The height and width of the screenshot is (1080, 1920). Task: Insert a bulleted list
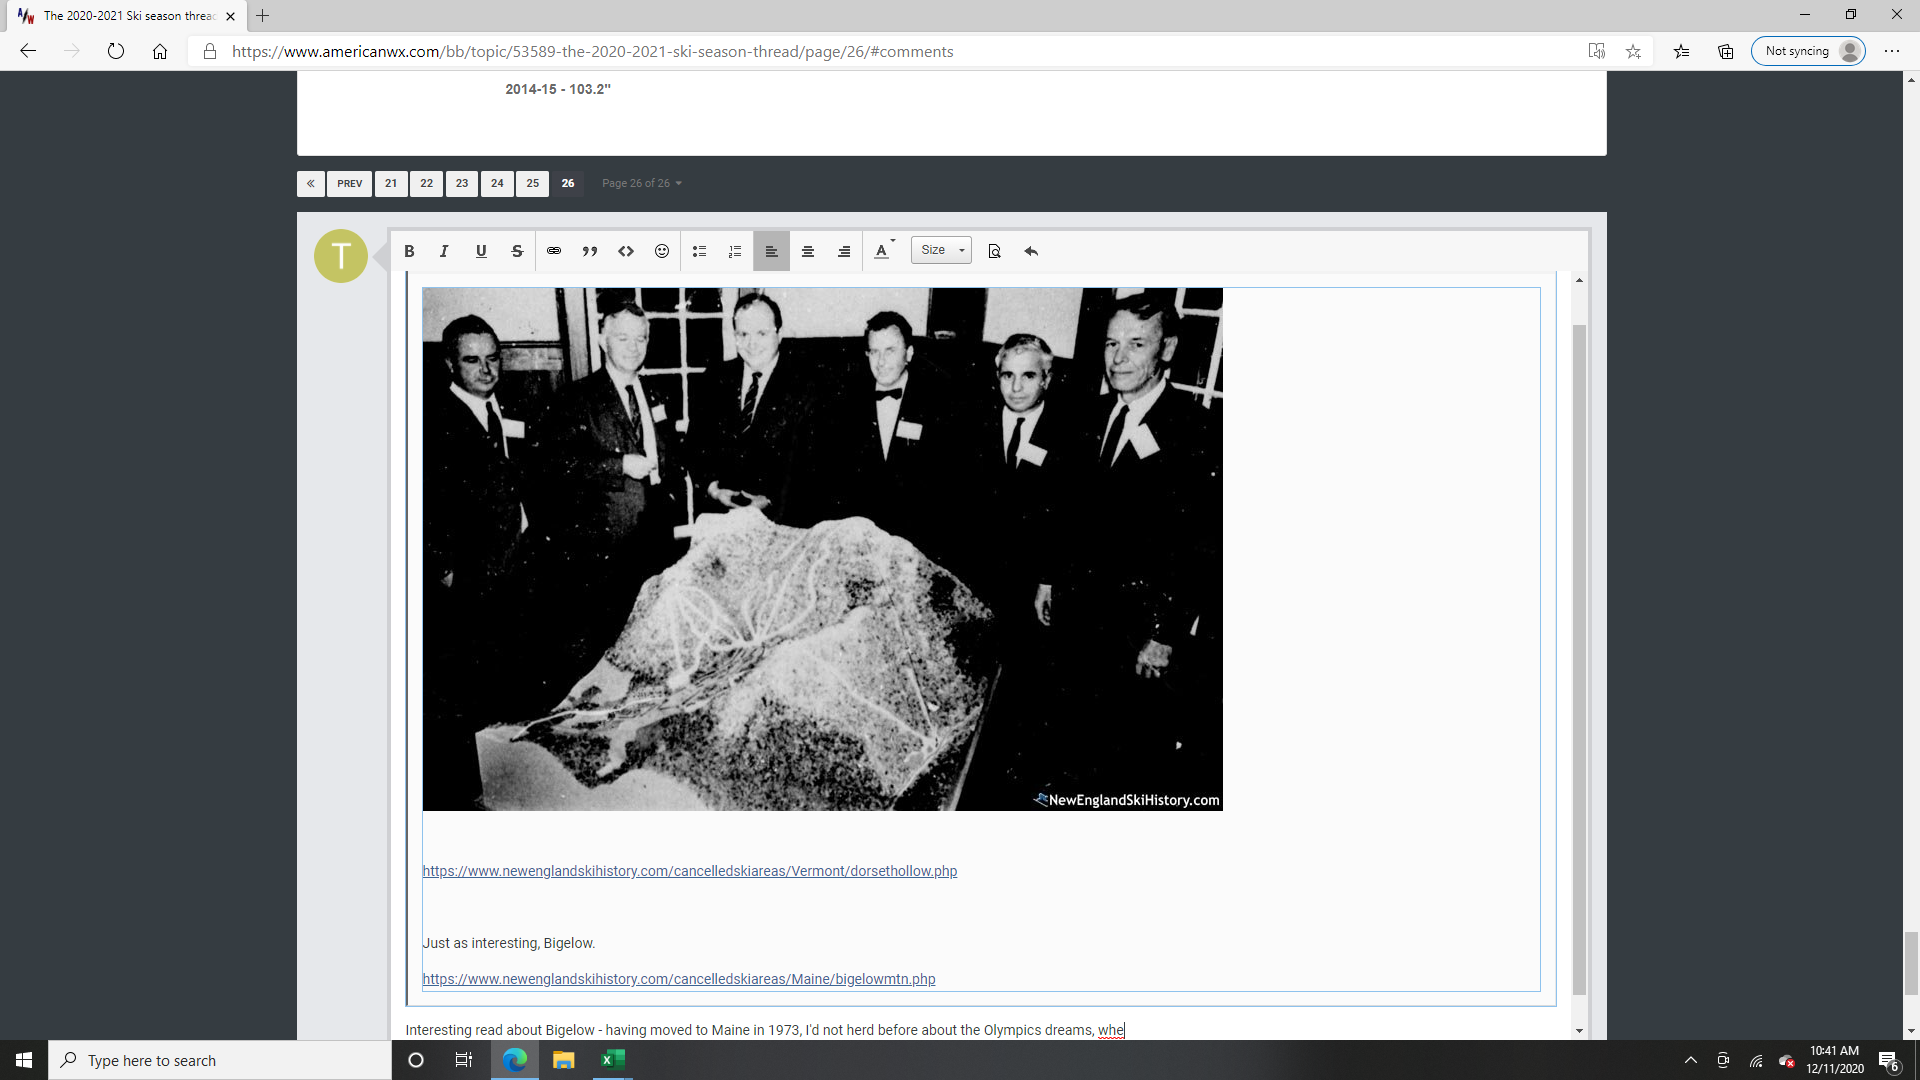[699, 251]
